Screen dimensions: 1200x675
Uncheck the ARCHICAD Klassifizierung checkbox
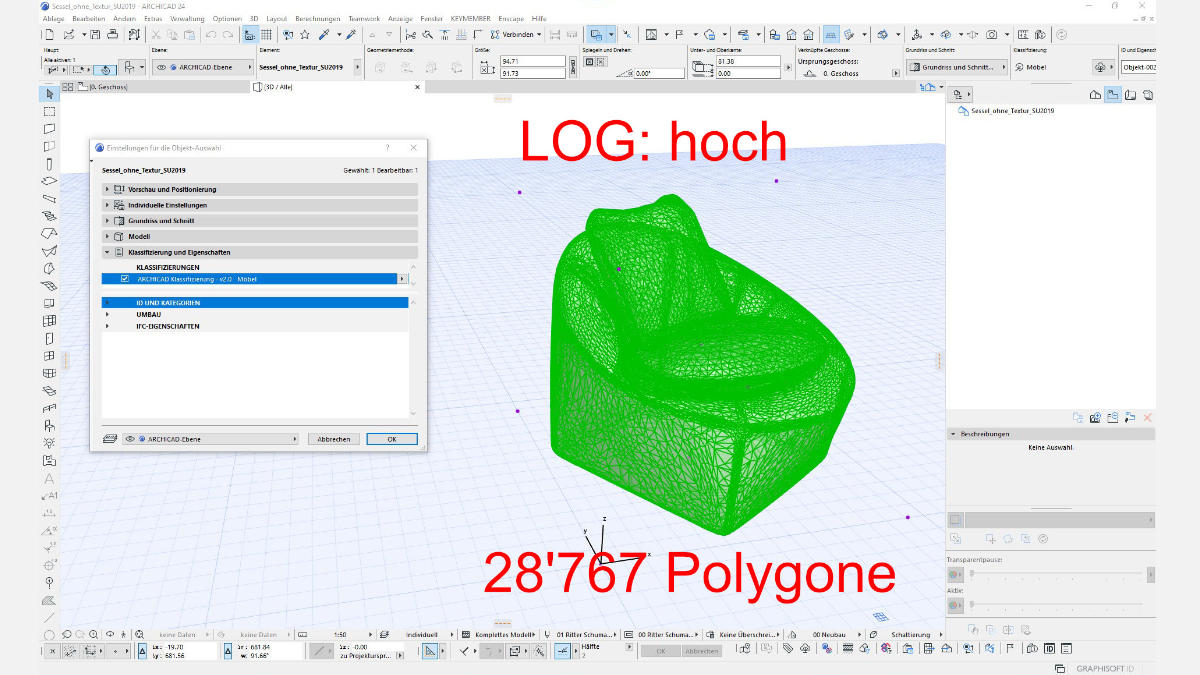pyautogui.click(x=125, y=279)
